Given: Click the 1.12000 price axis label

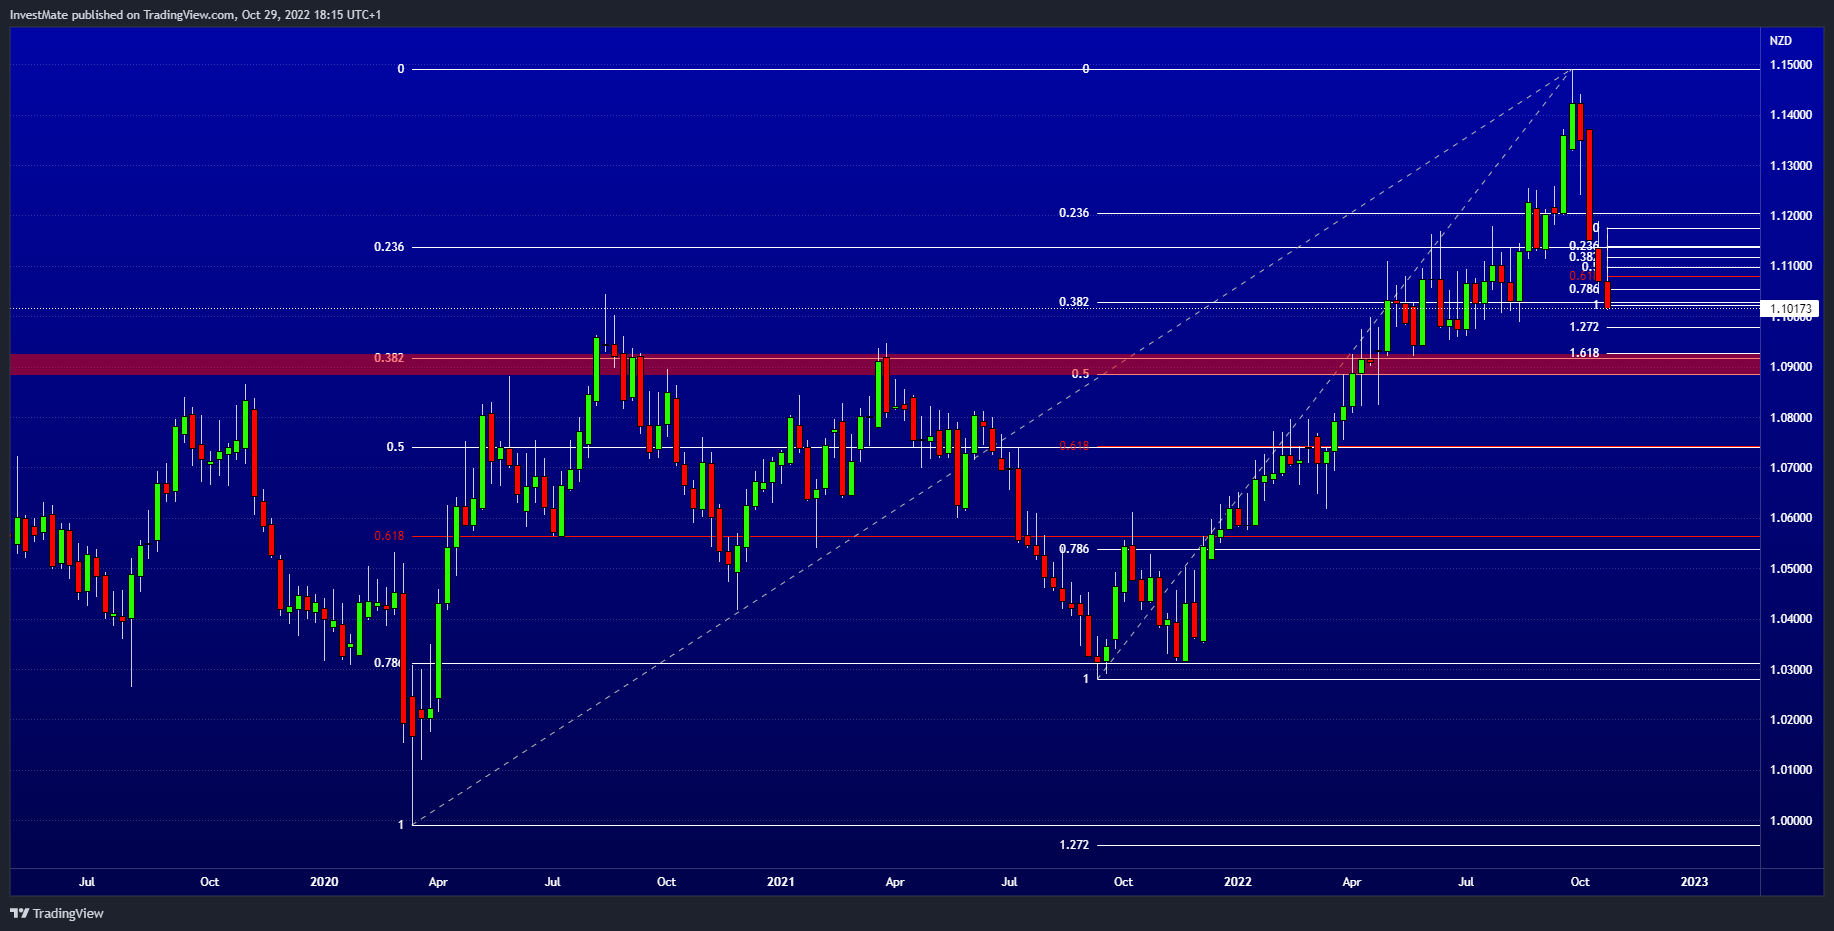Looking at the screenshot, I should coord(1791,216).
